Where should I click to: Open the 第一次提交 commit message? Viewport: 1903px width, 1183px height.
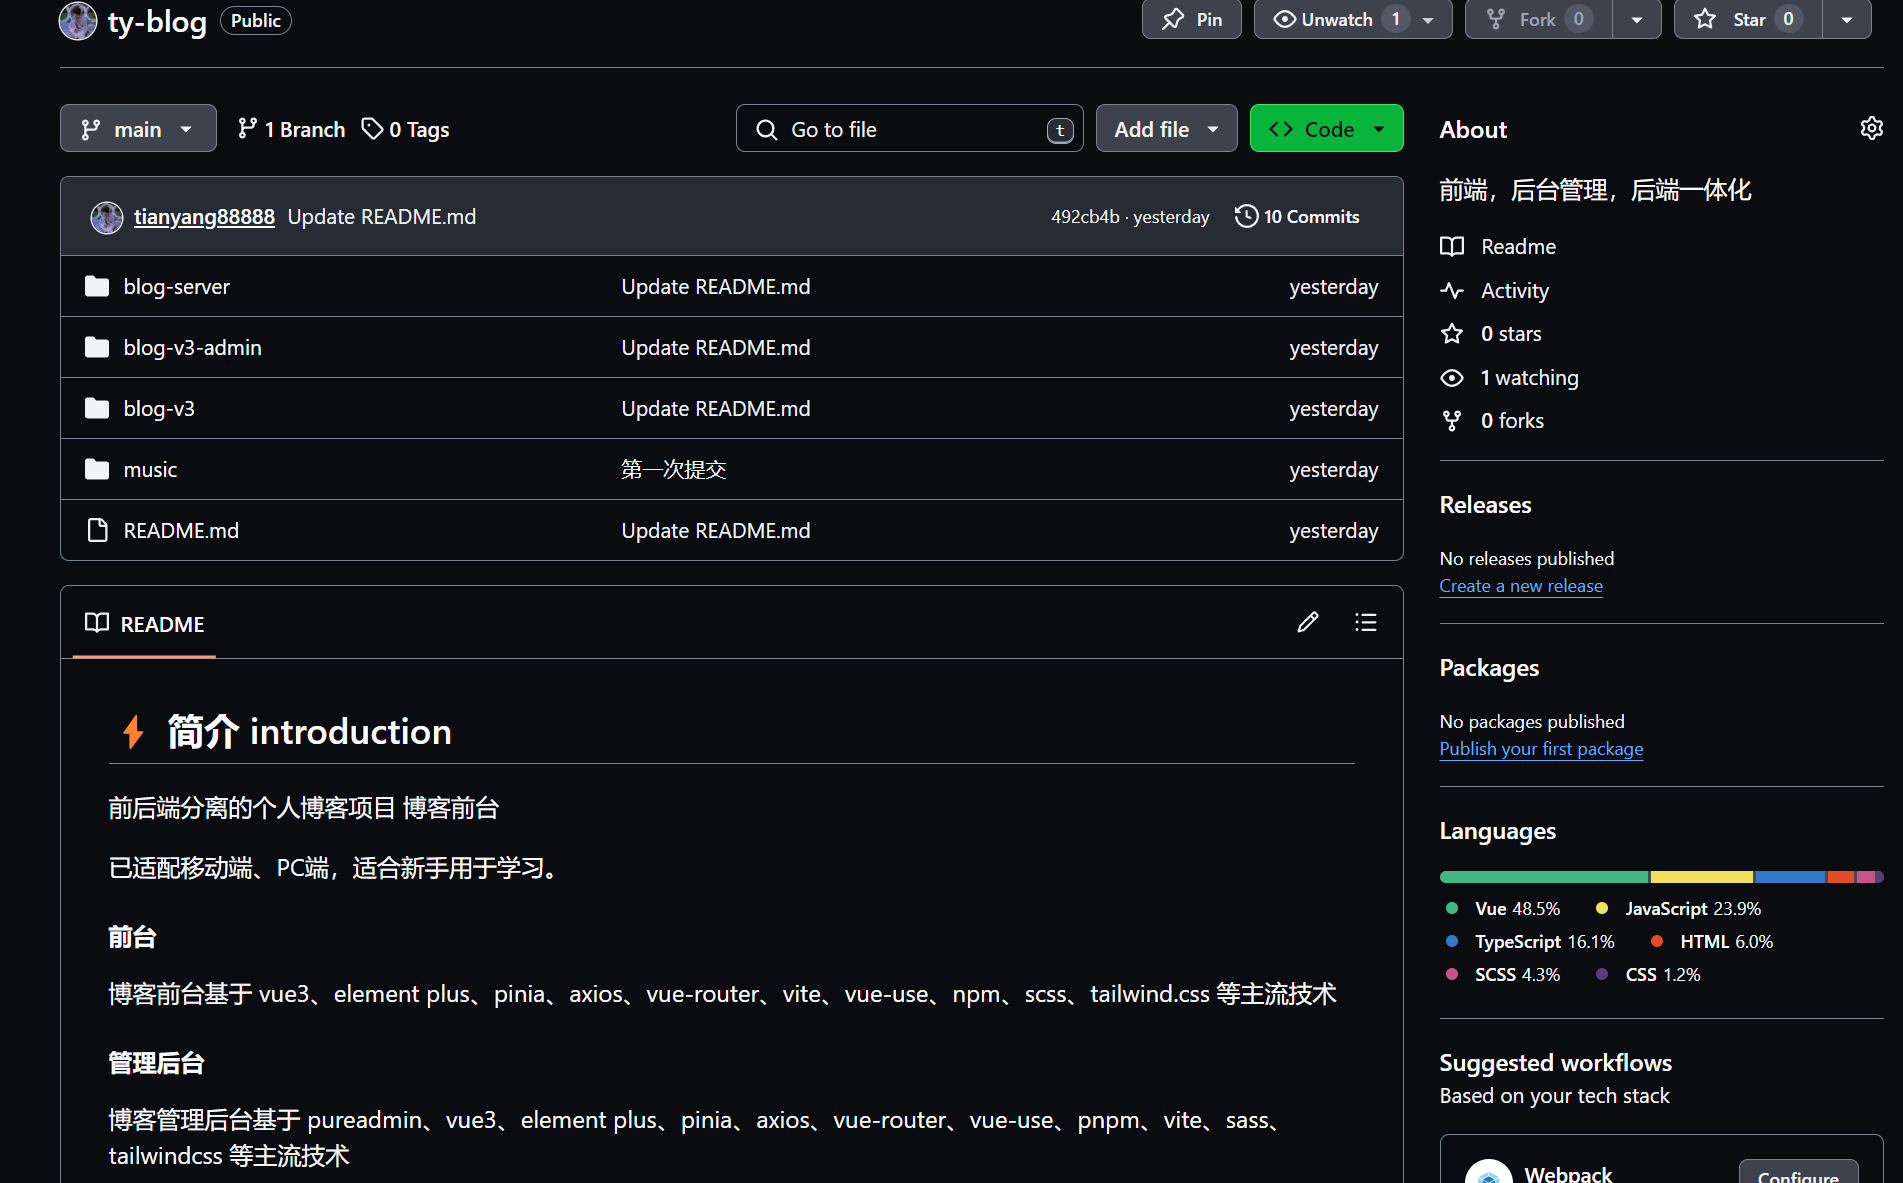tap(673, 470)
